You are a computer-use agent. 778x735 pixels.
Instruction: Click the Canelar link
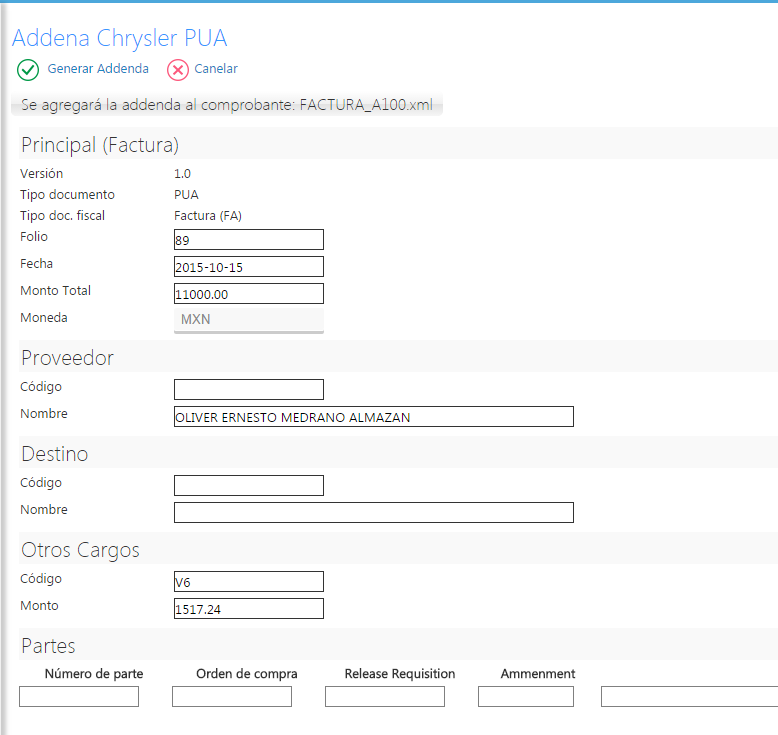[216, 68]
